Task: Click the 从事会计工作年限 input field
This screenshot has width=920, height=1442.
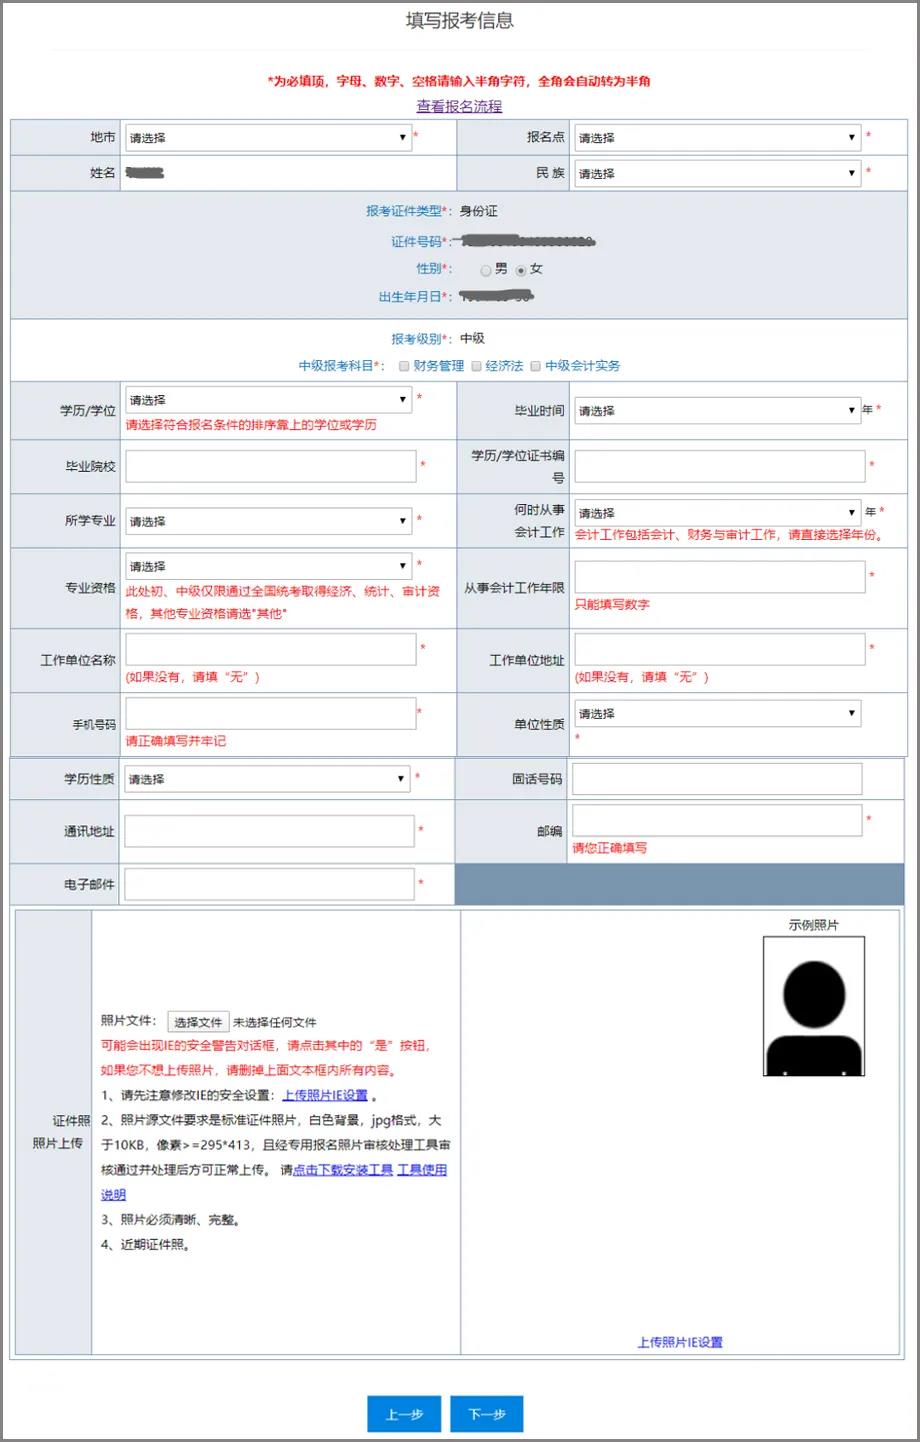Action: 719,577
